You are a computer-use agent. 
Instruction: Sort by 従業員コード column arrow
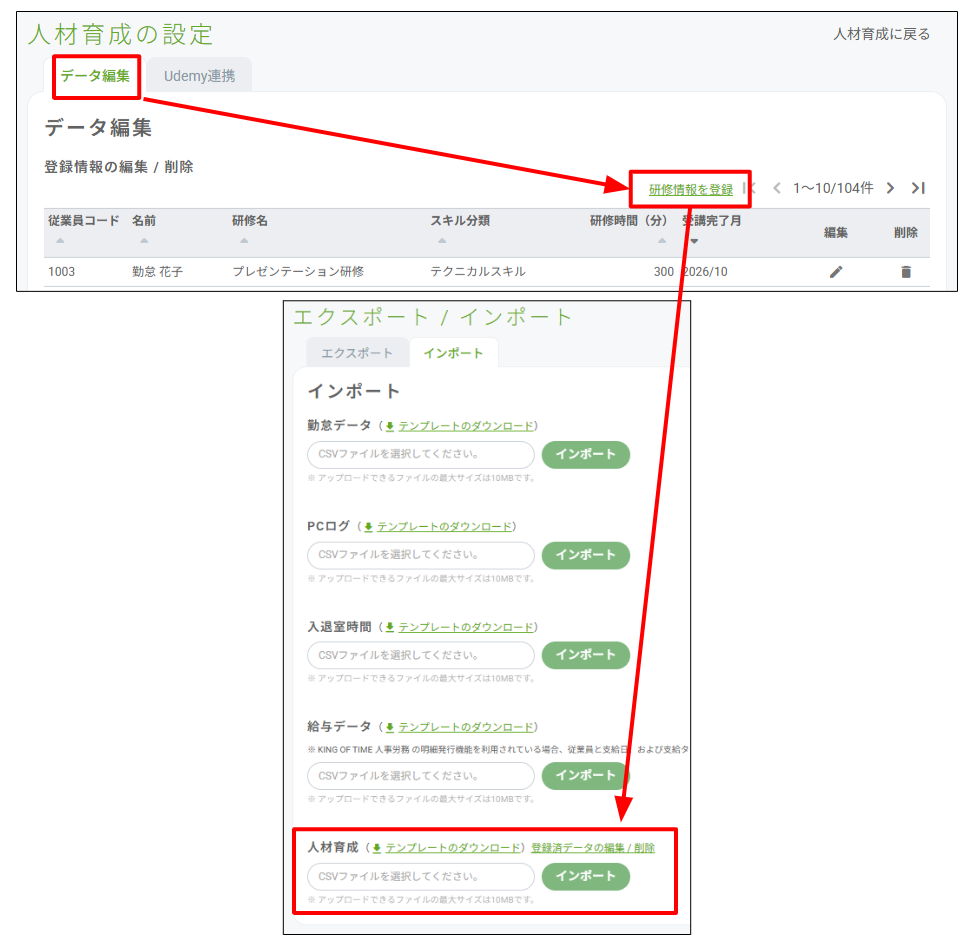pos(60,240)
